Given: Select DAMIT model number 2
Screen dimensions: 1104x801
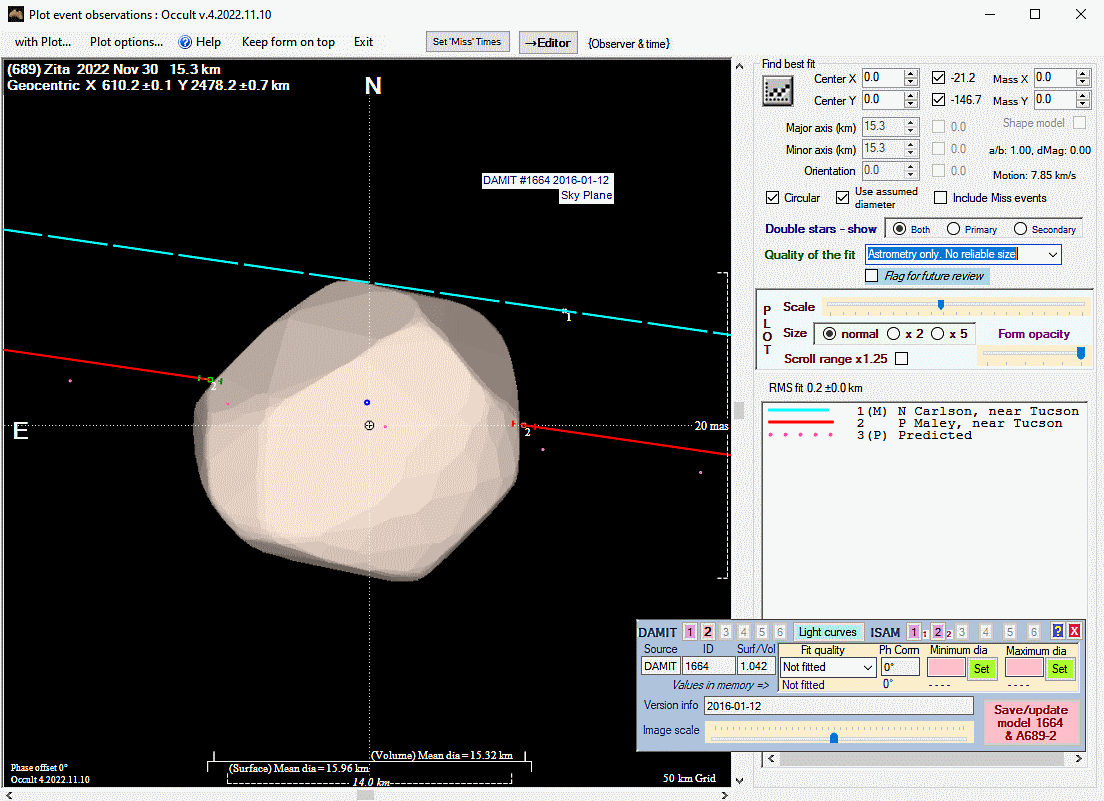Looking at the screenshot, I should point(708,632).
